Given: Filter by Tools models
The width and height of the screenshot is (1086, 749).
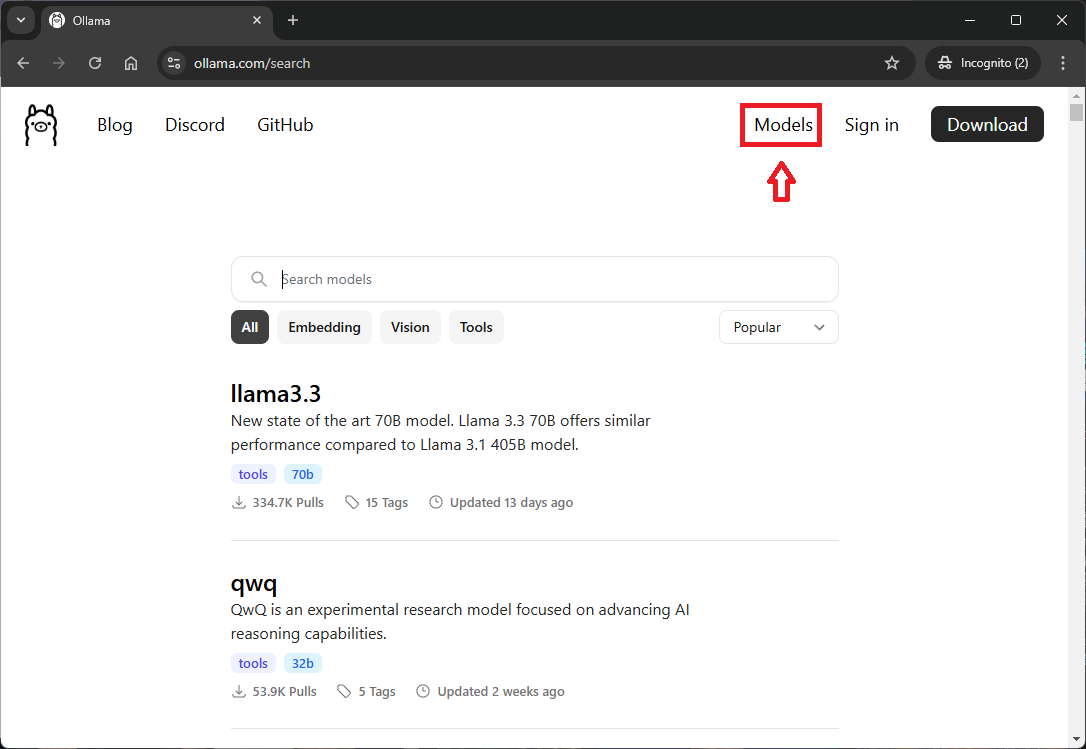Looking at the screenshot, I should [x=476, y=327].
